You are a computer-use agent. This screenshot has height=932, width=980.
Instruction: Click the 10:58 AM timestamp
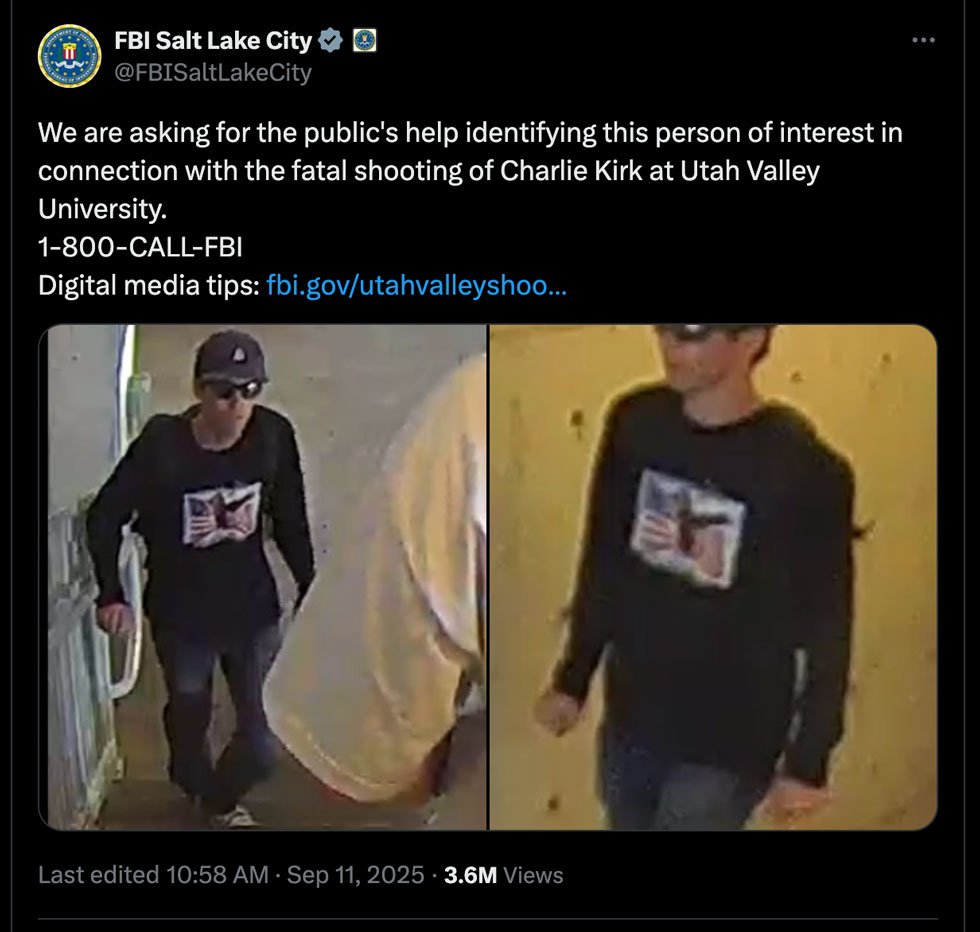point(218,875)
